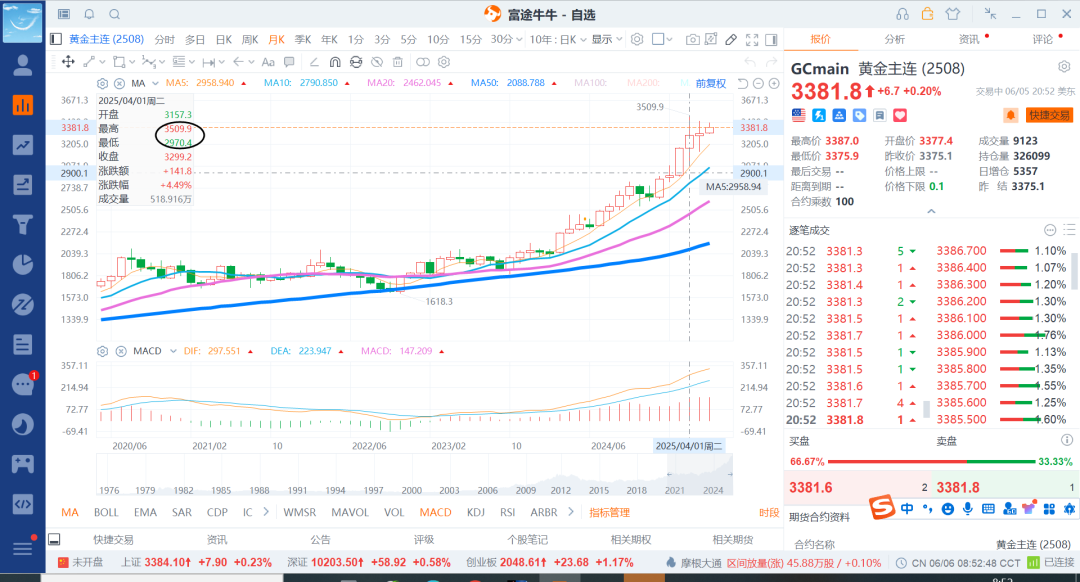Switch to the 分析 tab
This screenshot has width=1080, height=582.
pos(894,39)
